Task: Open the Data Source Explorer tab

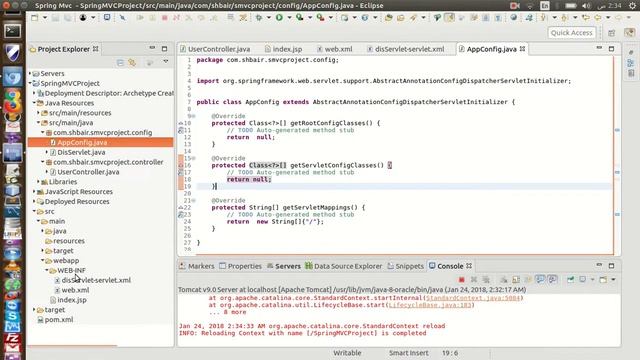Action: click(x=344, y=266)
